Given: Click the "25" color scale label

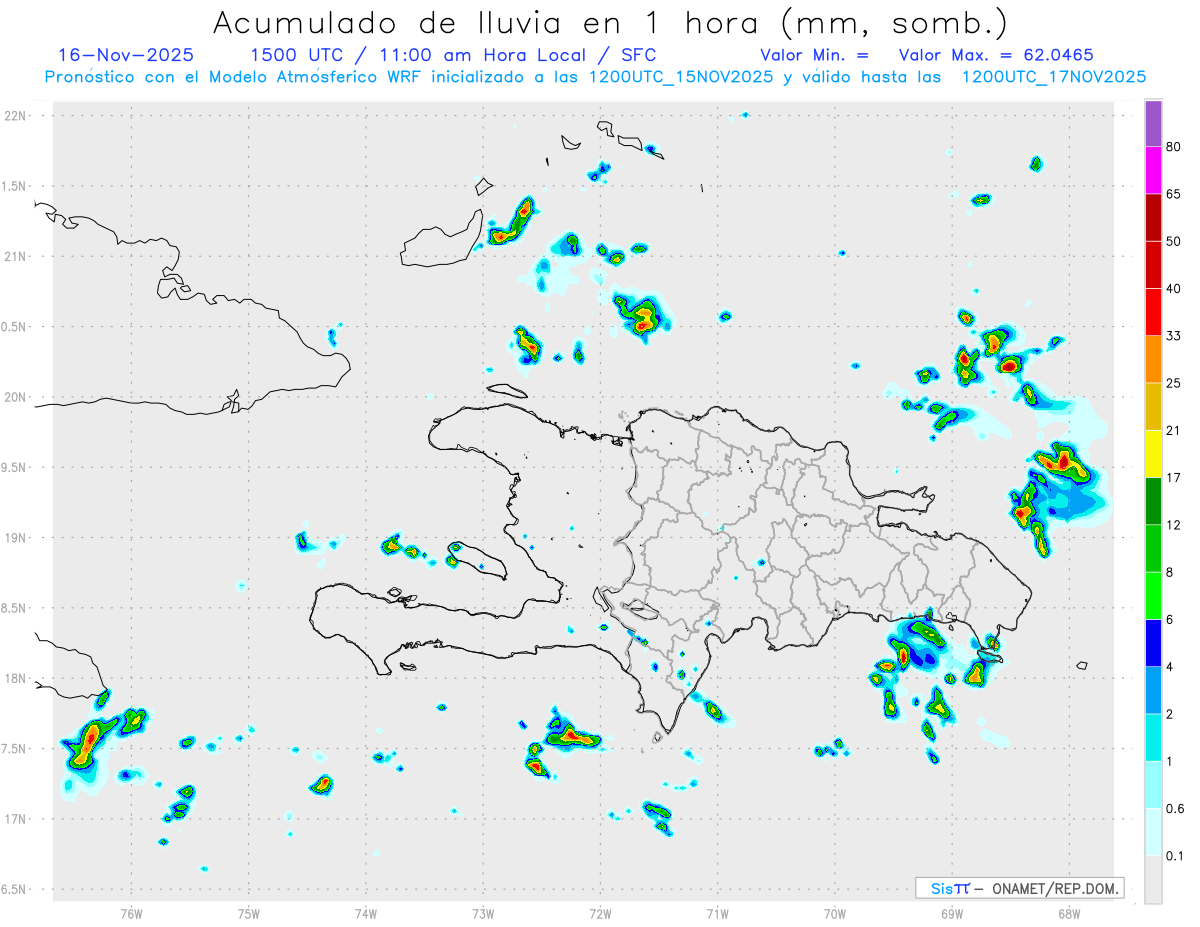Looking at the screenshot, I should (x=1174, y=383).
